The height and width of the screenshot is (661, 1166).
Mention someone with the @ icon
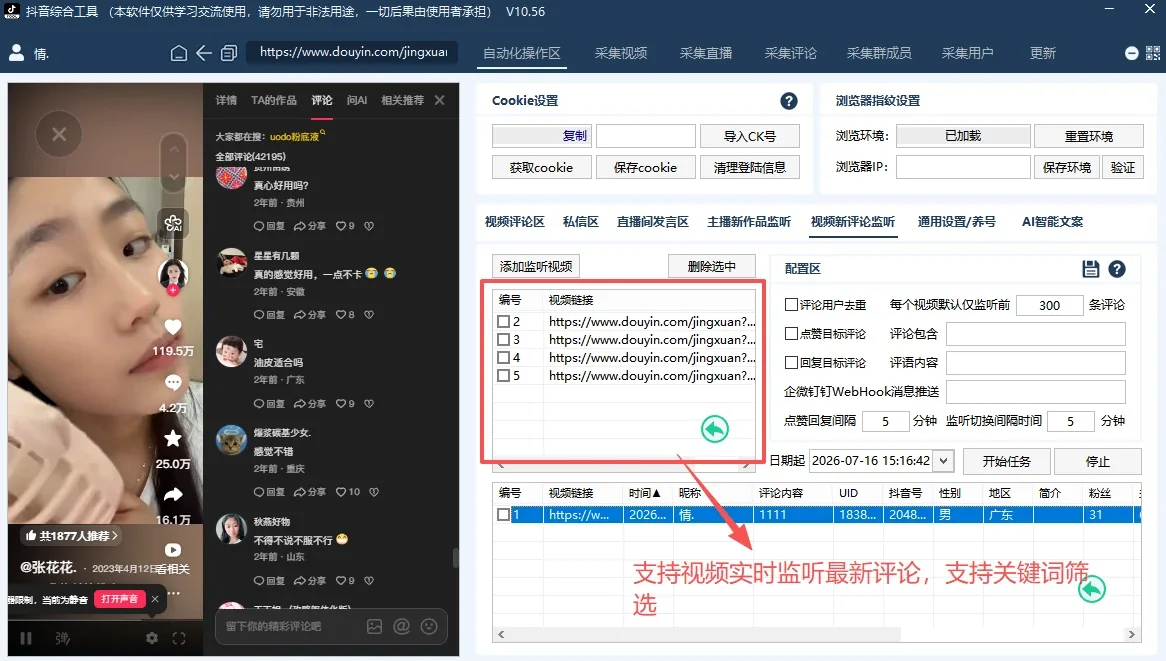click(402, 626)
